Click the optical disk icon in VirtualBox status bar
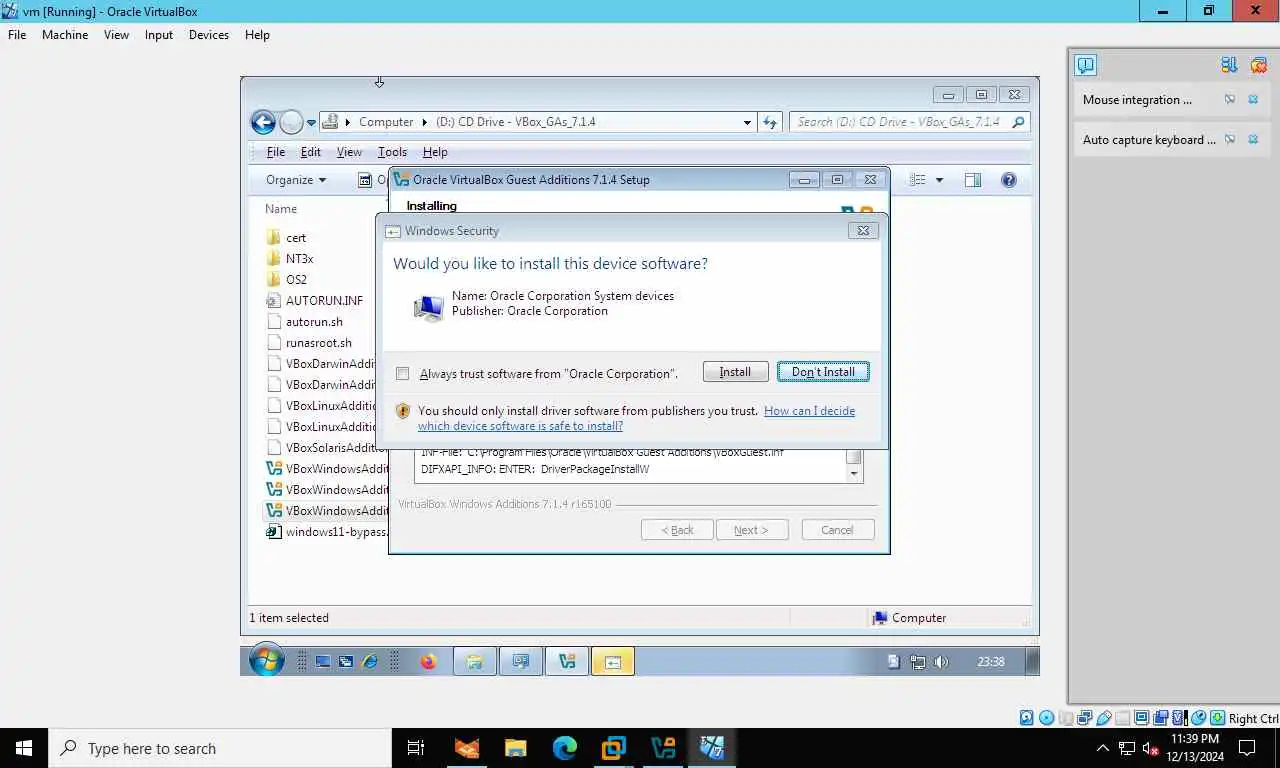 pos(1047,718)
